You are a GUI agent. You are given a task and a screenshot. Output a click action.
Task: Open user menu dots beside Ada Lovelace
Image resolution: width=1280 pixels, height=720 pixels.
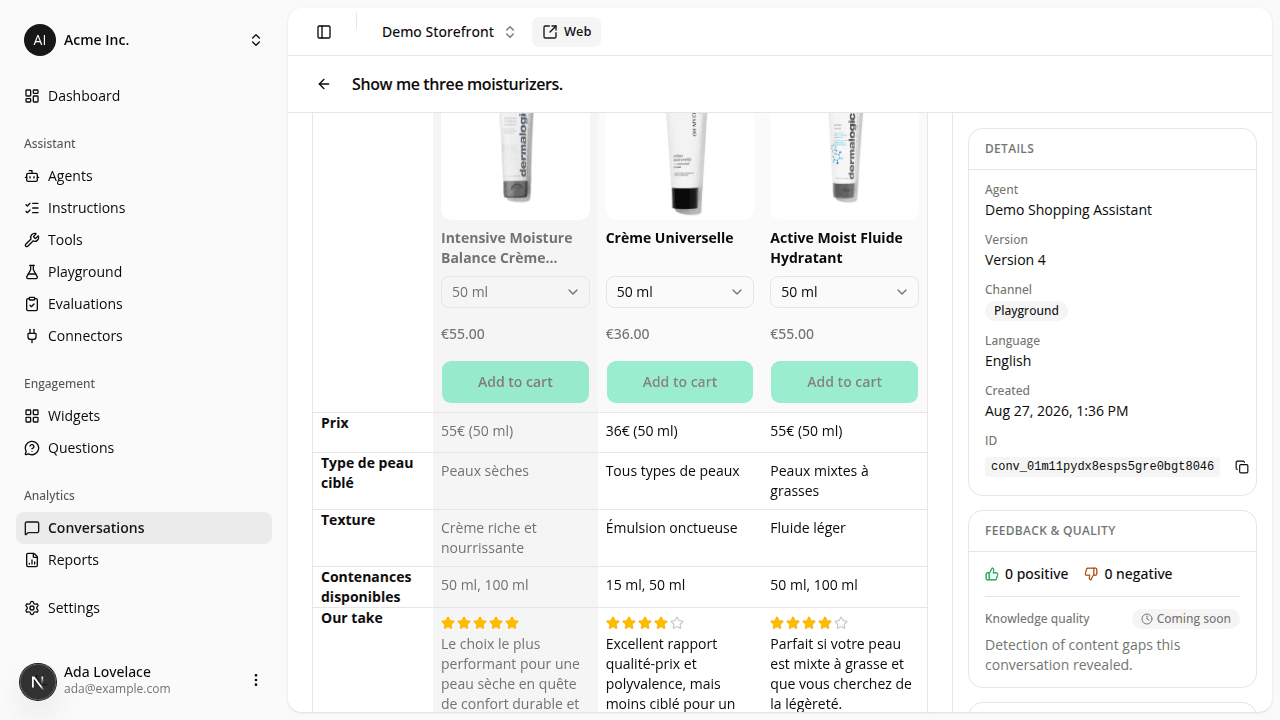click(x=256, y=680)
